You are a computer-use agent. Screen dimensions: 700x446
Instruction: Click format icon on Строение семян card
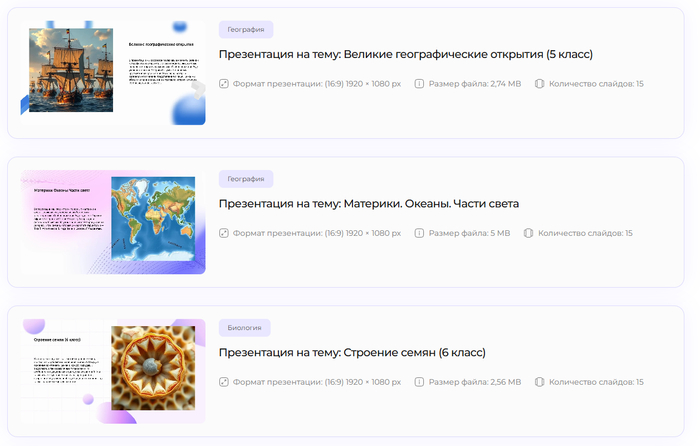pos(224,382)
